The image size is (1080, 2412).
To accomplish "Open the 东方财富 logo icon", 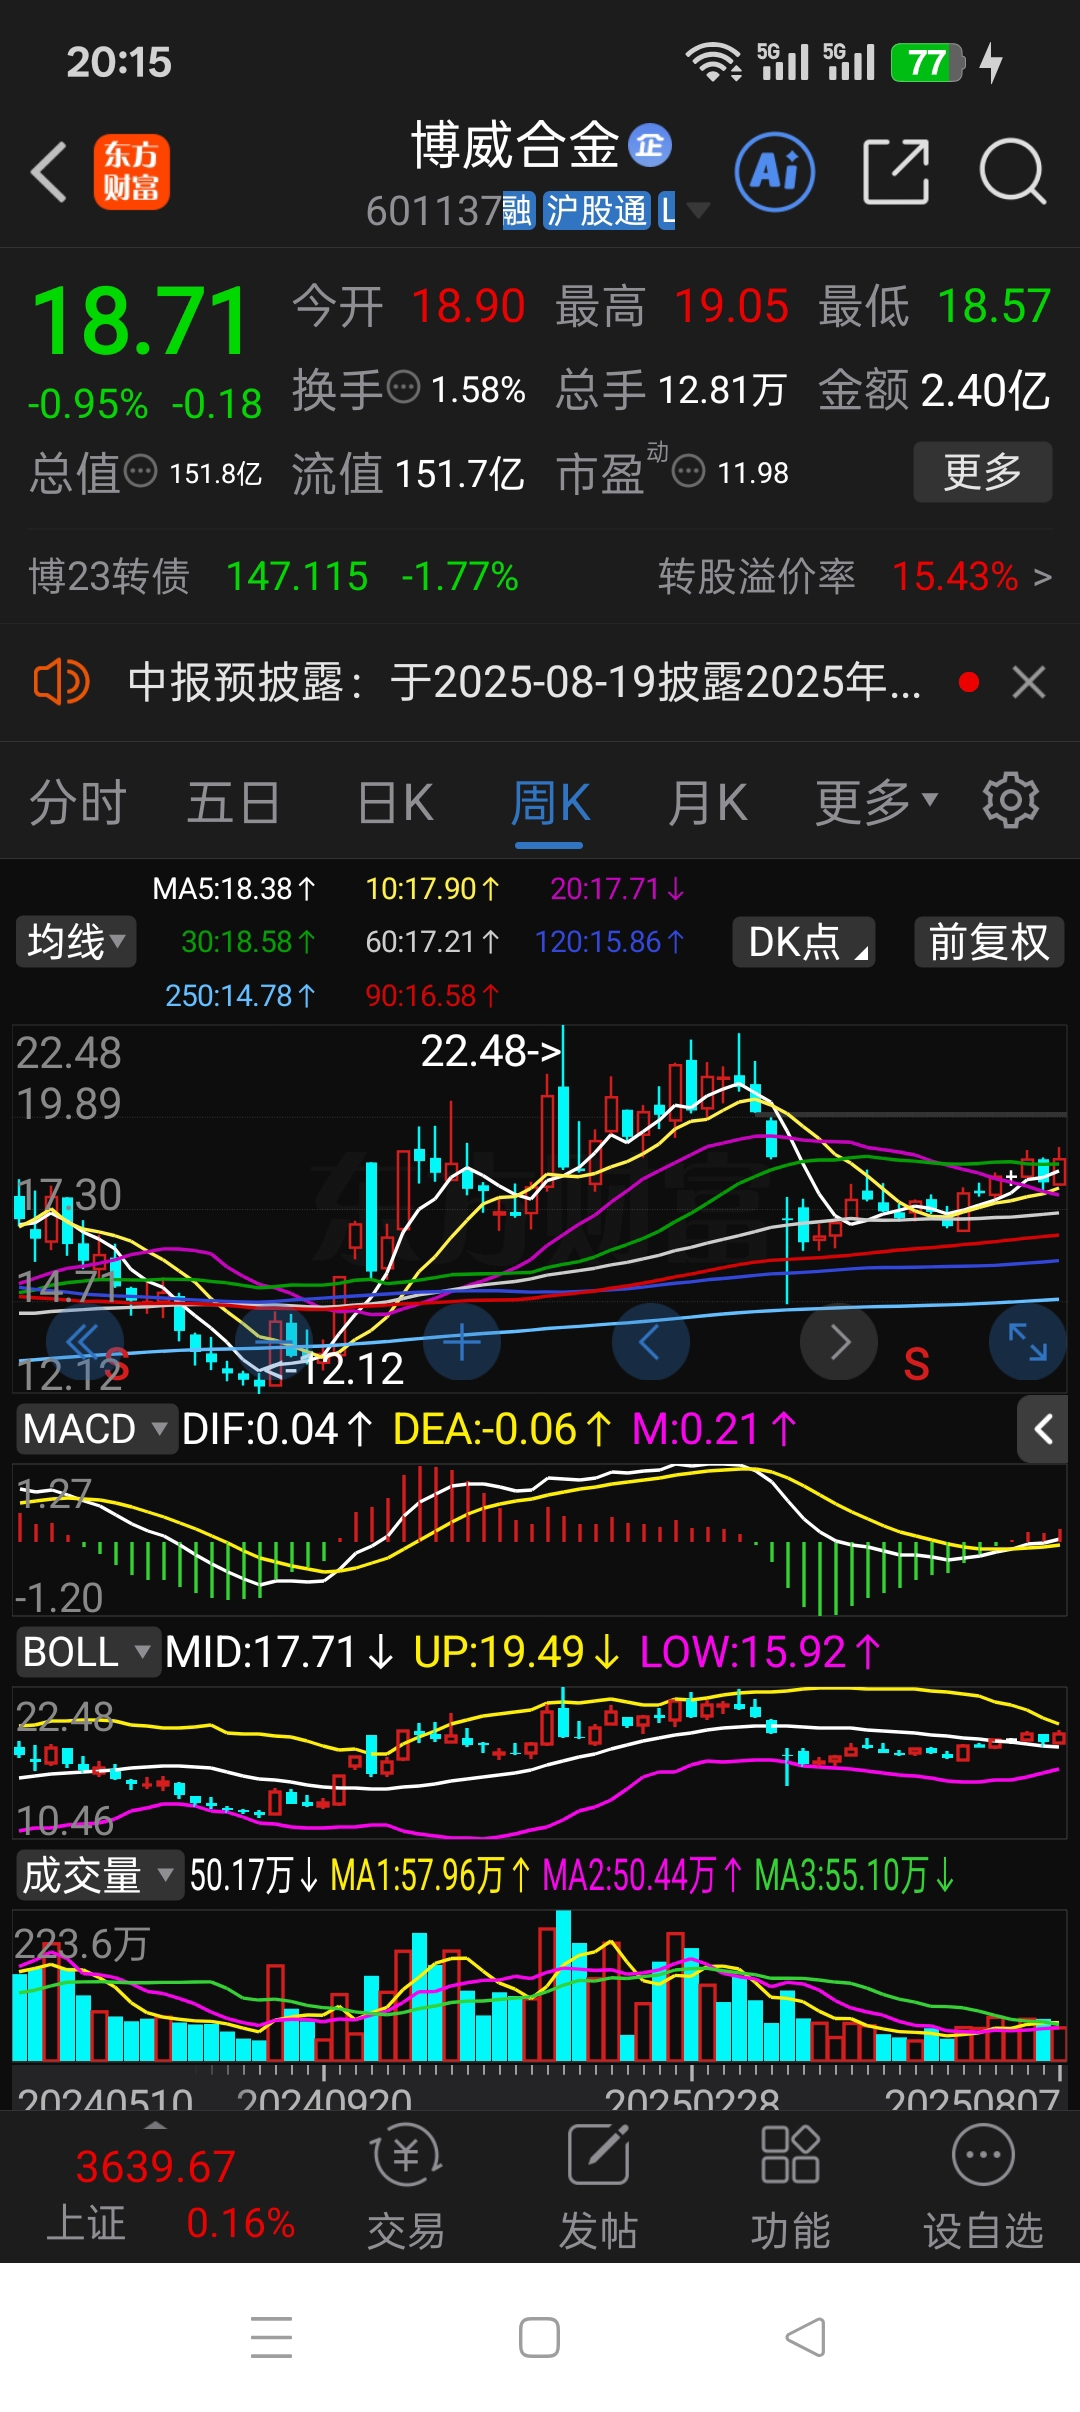I will [x=131, y=172].
